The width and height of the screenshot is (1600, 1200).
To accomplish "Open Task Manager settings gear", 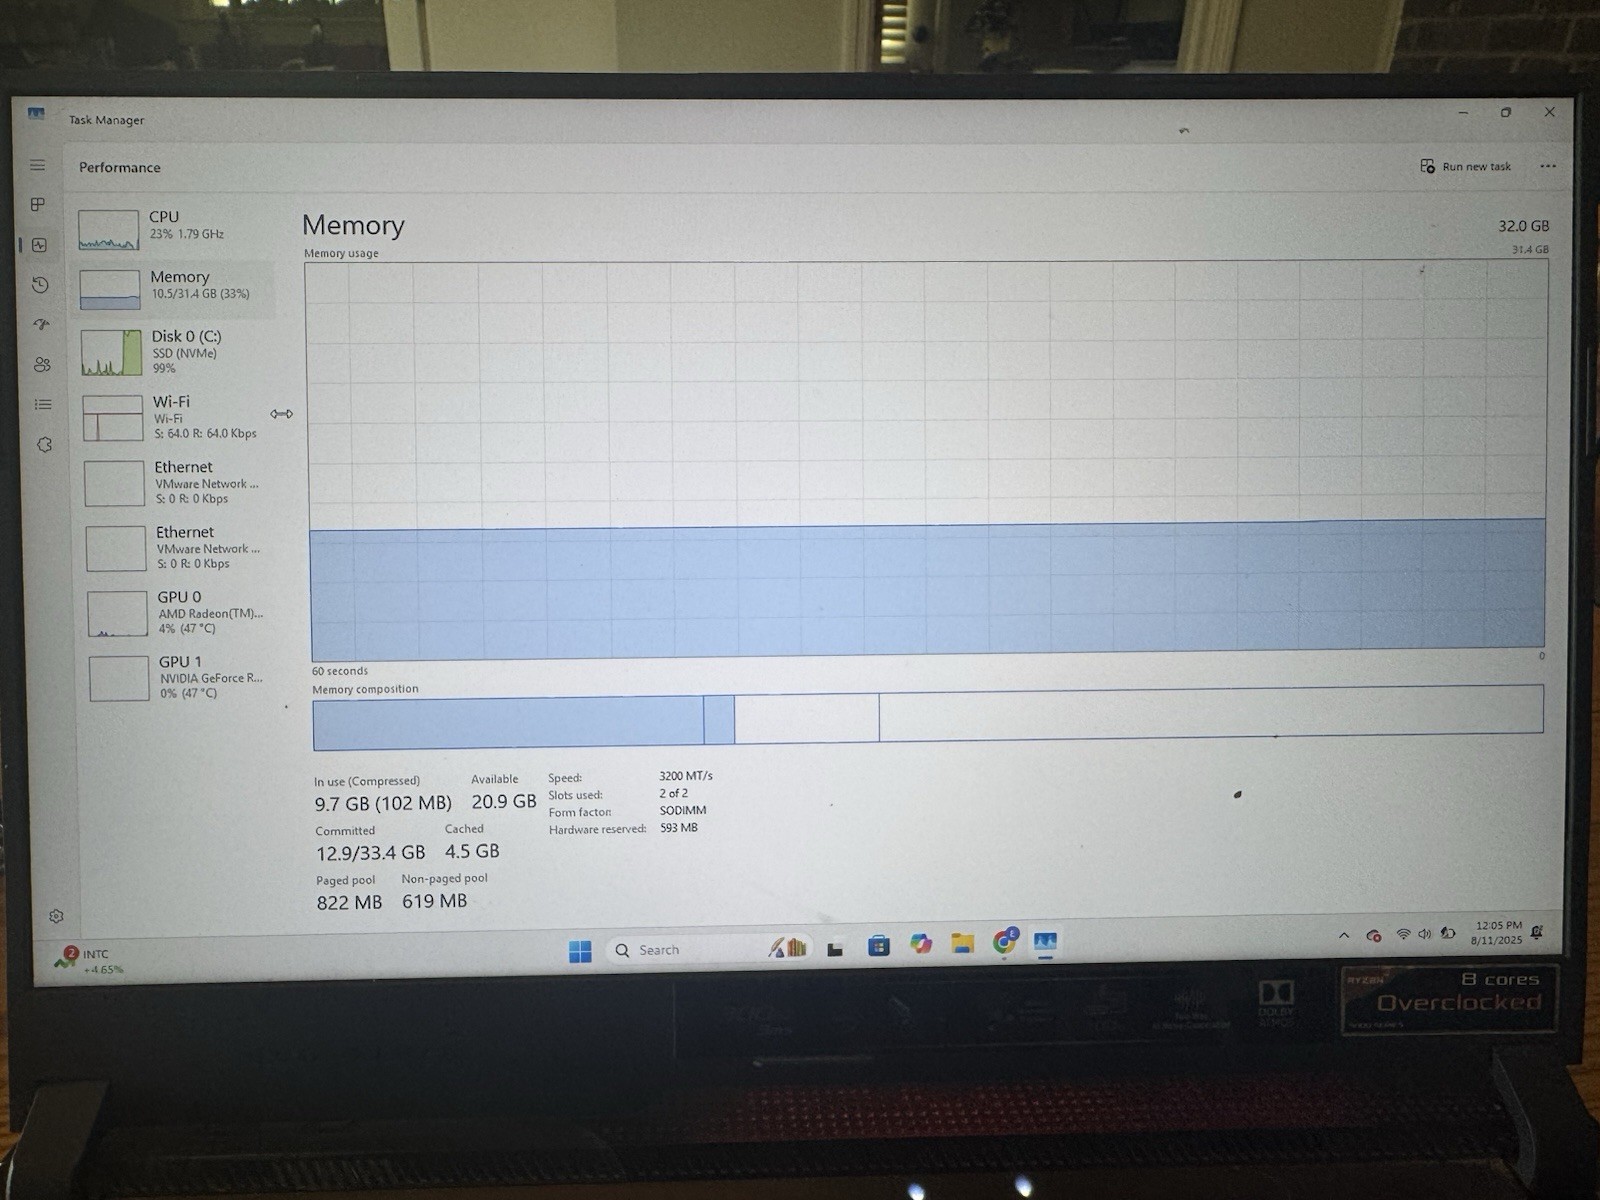I will 56,915.
